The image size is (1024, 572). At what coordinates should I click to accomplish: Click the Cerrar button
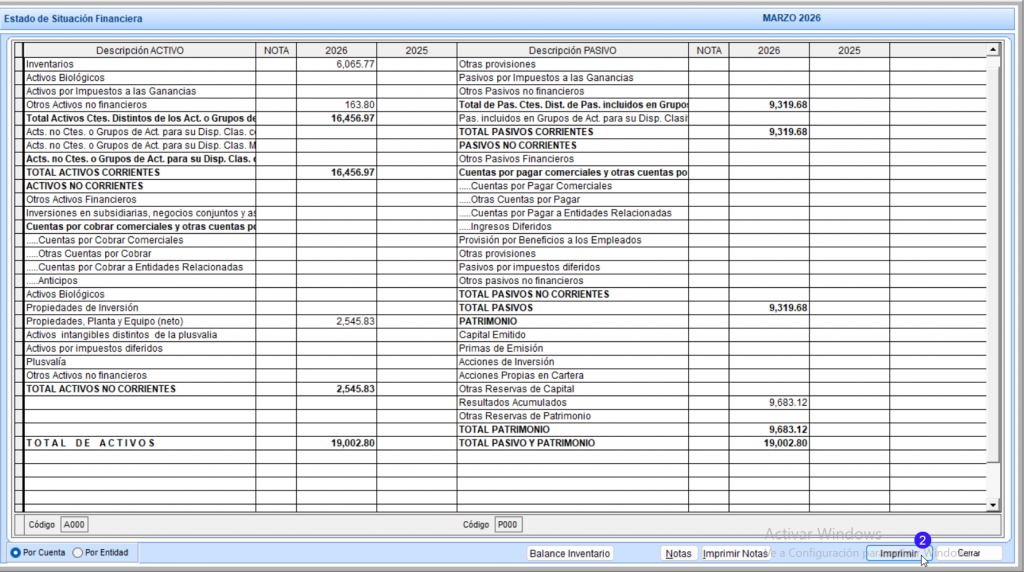(968, 553)
